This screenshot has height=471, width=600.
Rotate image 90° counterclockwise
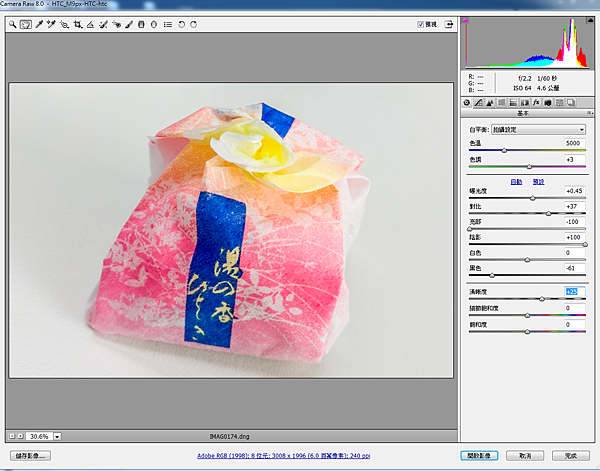pyautogui.click(x=181, y=24)
